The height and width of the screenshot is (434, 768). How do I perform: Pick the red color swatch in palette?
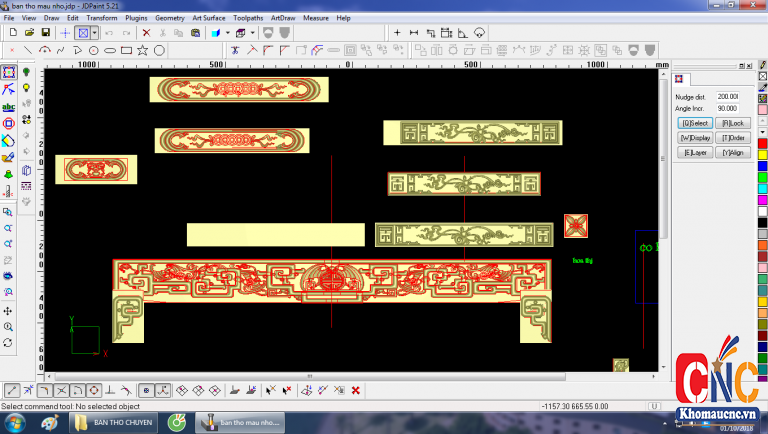(762, 144)
